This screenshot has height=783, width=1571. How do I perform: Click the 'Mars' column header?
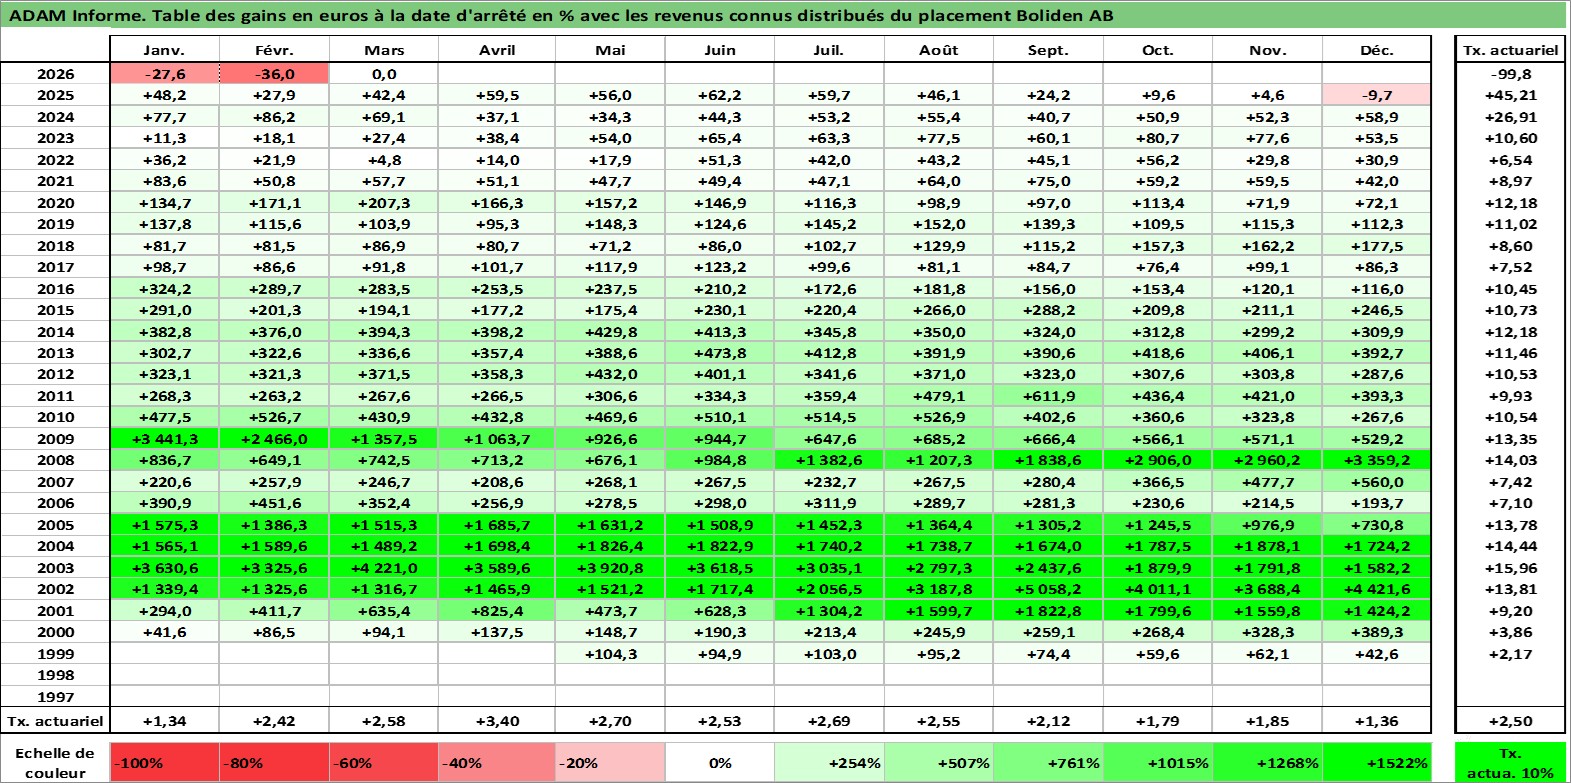pyautogui.click(x=384, y=50)
